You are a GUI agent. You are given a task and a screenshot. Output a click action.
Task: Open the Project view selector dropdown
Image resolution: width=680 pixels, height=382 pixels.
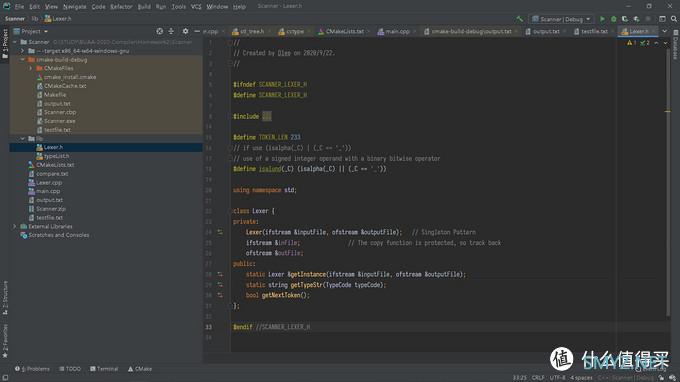[31, 31]
